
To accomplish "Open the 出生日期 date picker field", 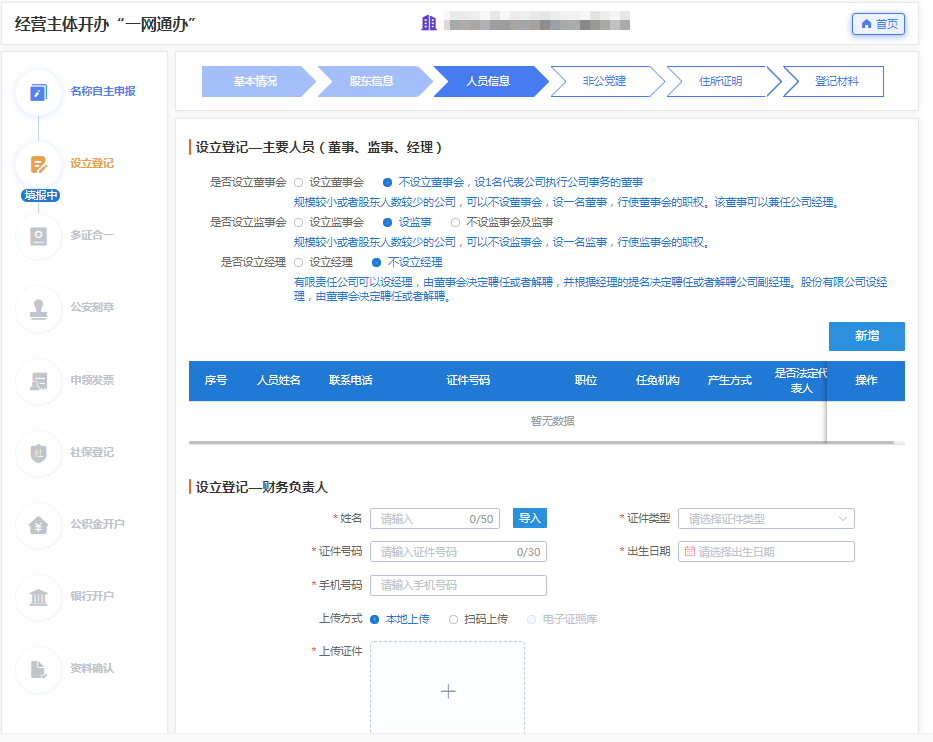I will coord(766,552).
